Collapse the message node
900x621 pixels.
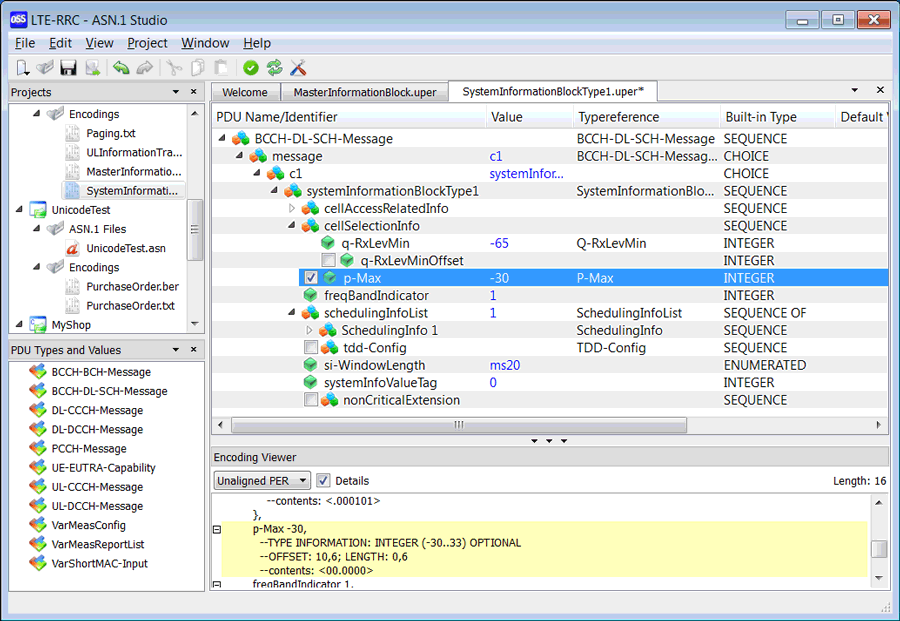[x=239, y=155]
